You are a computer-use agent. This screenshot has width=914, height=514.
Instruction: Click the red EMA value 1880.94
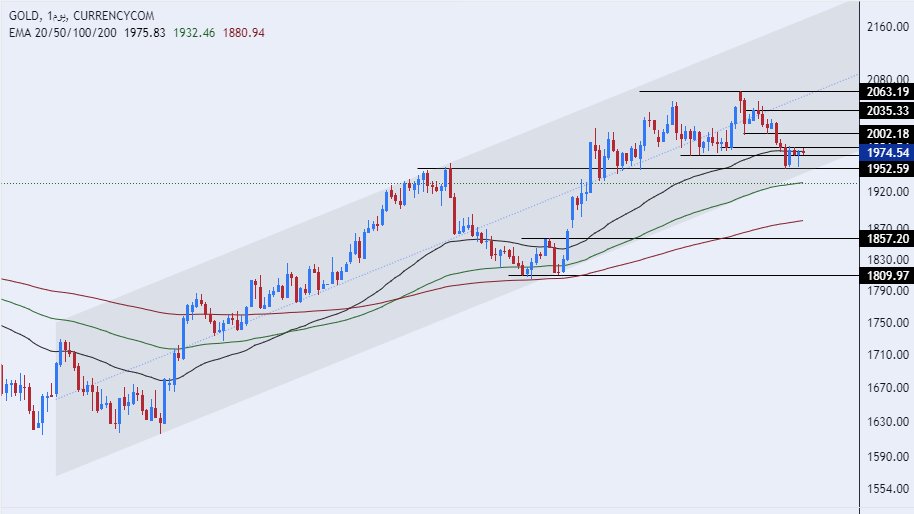[245, 32]
